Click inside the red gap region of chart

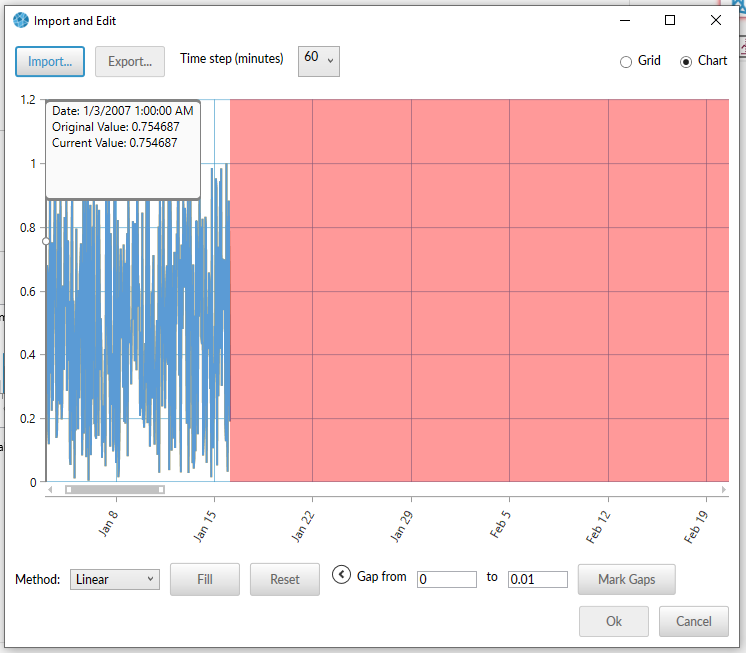click(480, 290)
